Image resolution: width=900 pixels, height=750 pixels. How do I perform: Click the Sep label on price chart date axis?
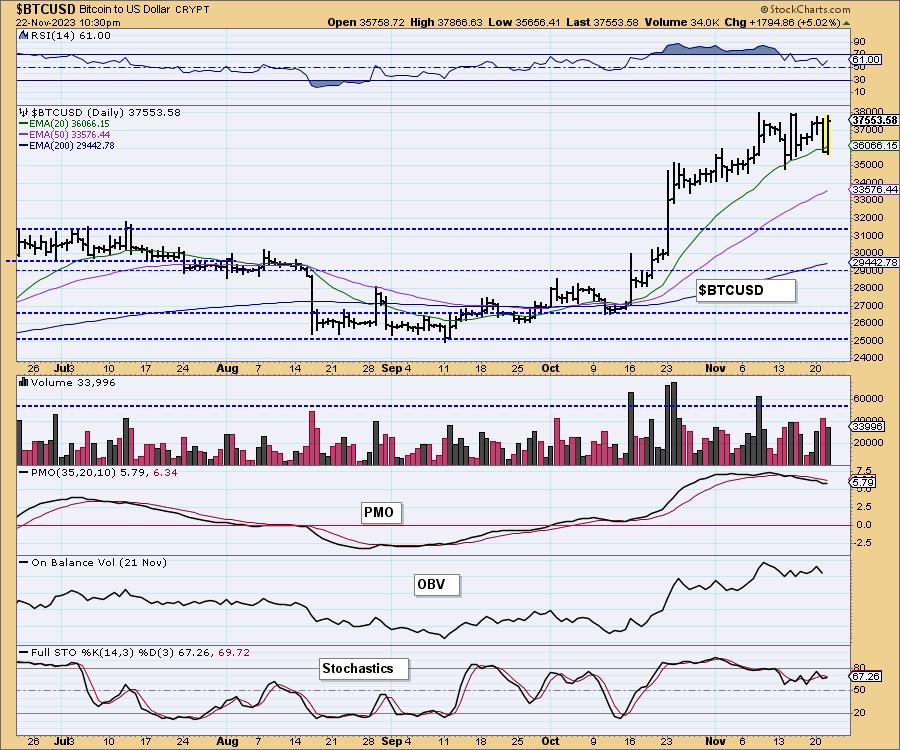391,368
